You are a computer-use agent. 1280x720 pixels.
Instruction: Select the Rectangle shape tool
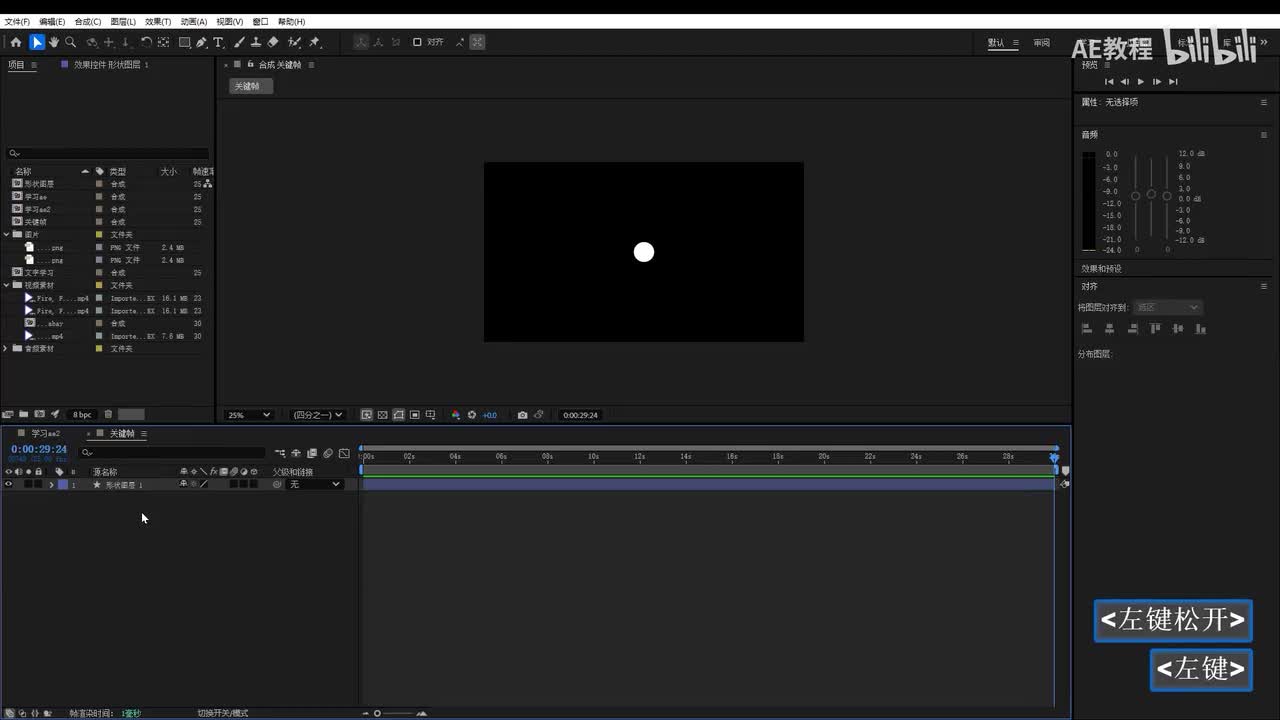(185, 42)
